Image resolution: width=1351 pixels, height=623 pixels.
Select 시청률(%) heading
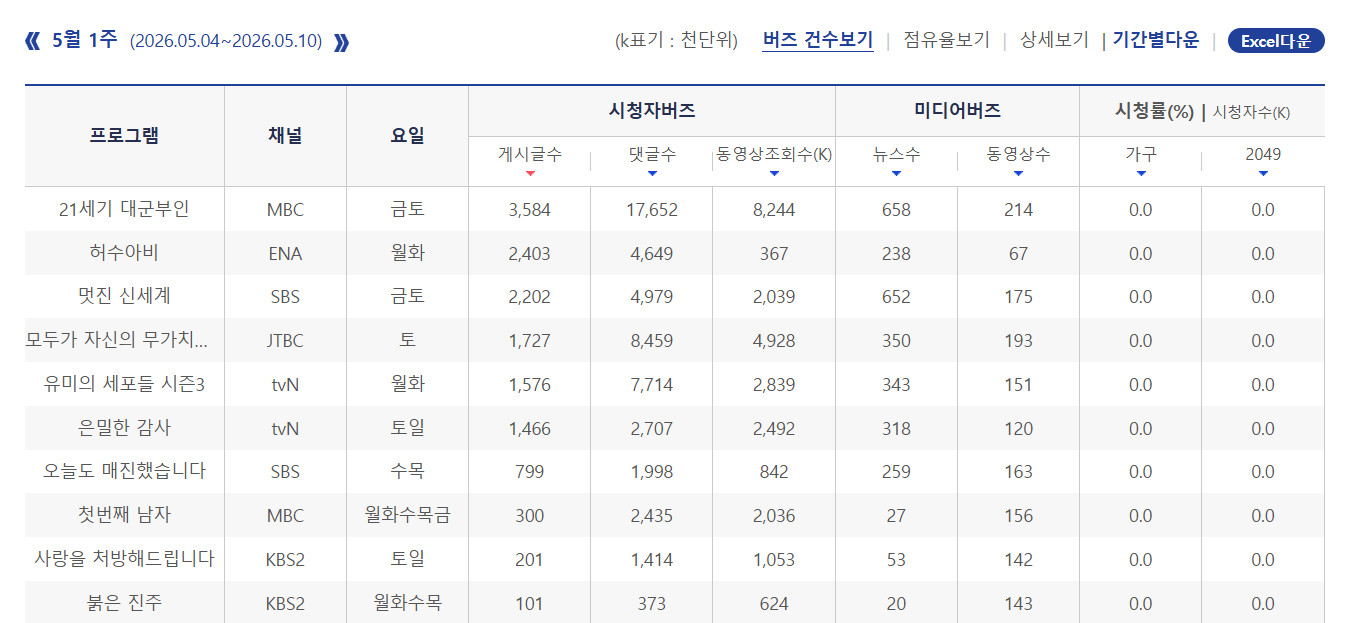(1154, 112)
